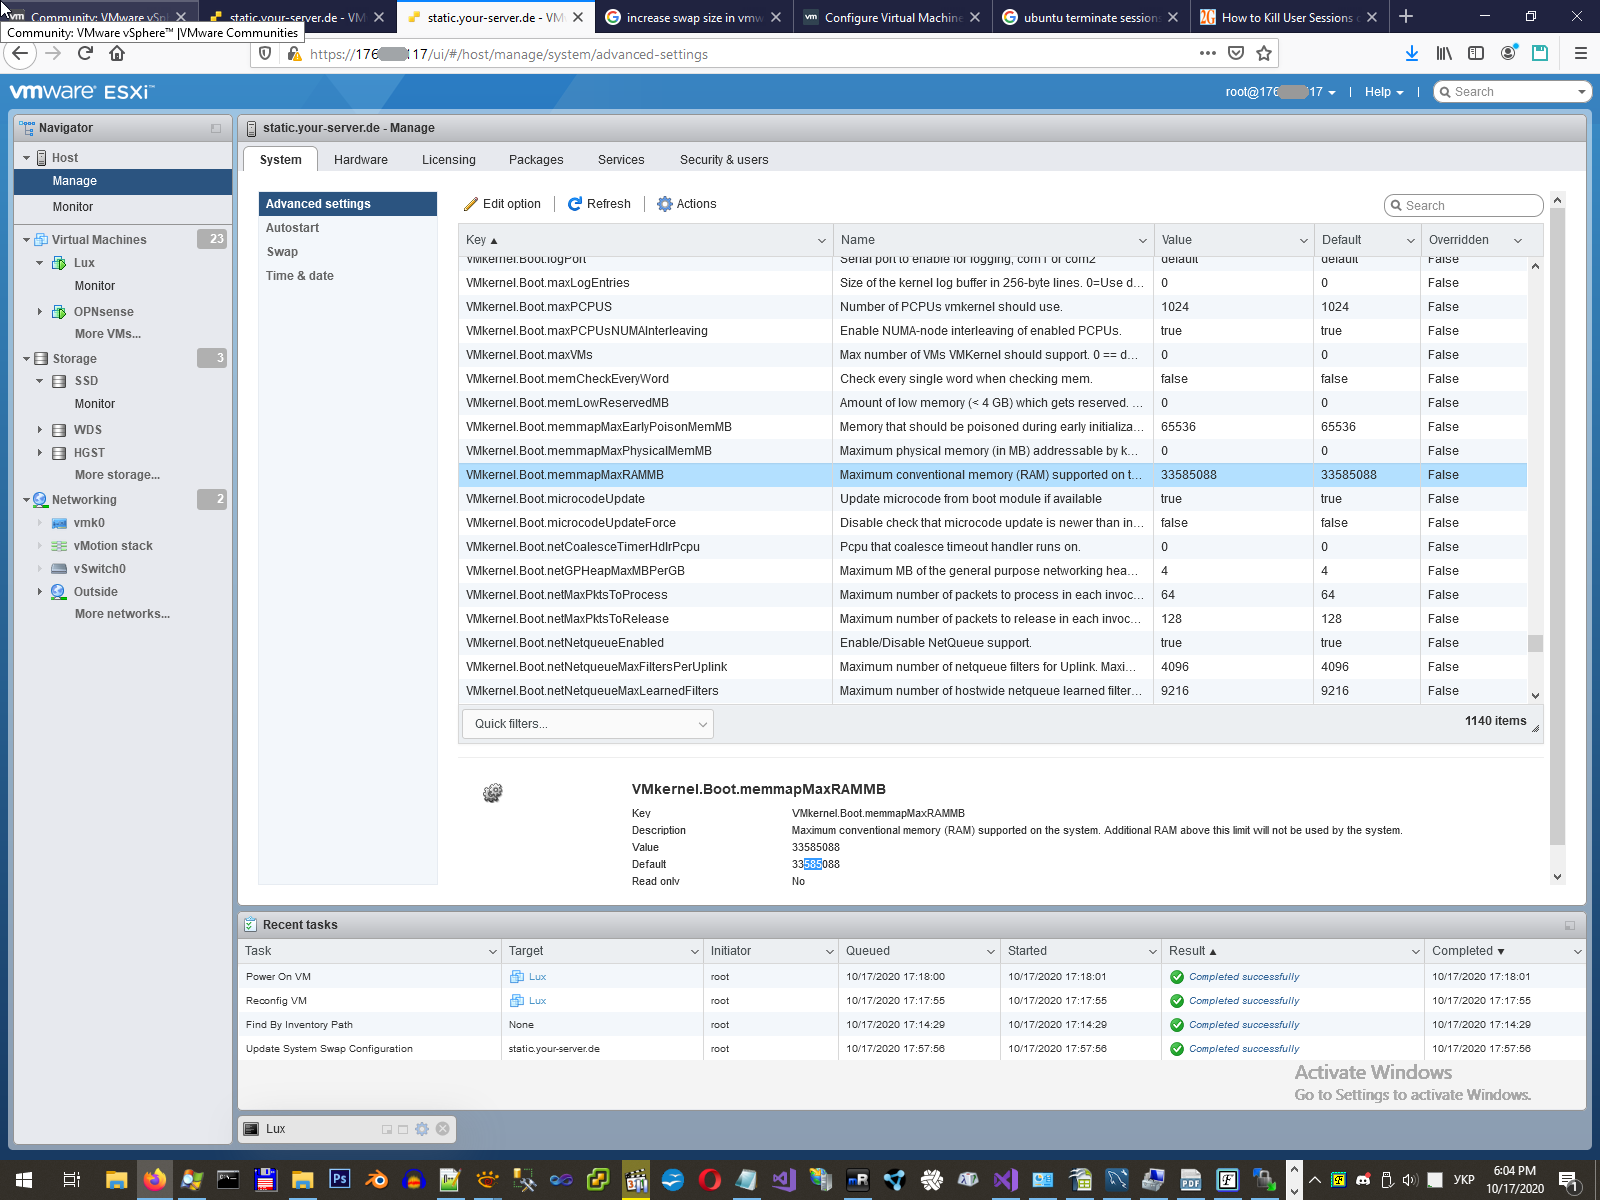
Task: Reload the current browser page
Action: [x=85, y=54]
